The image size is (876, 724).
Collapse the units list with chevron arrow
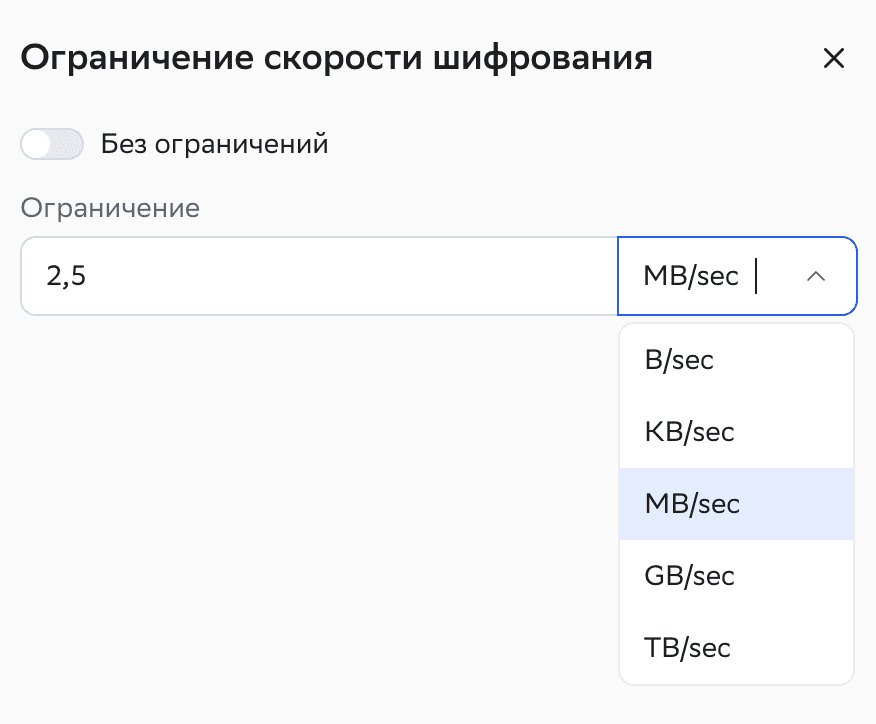pos(816,277)
